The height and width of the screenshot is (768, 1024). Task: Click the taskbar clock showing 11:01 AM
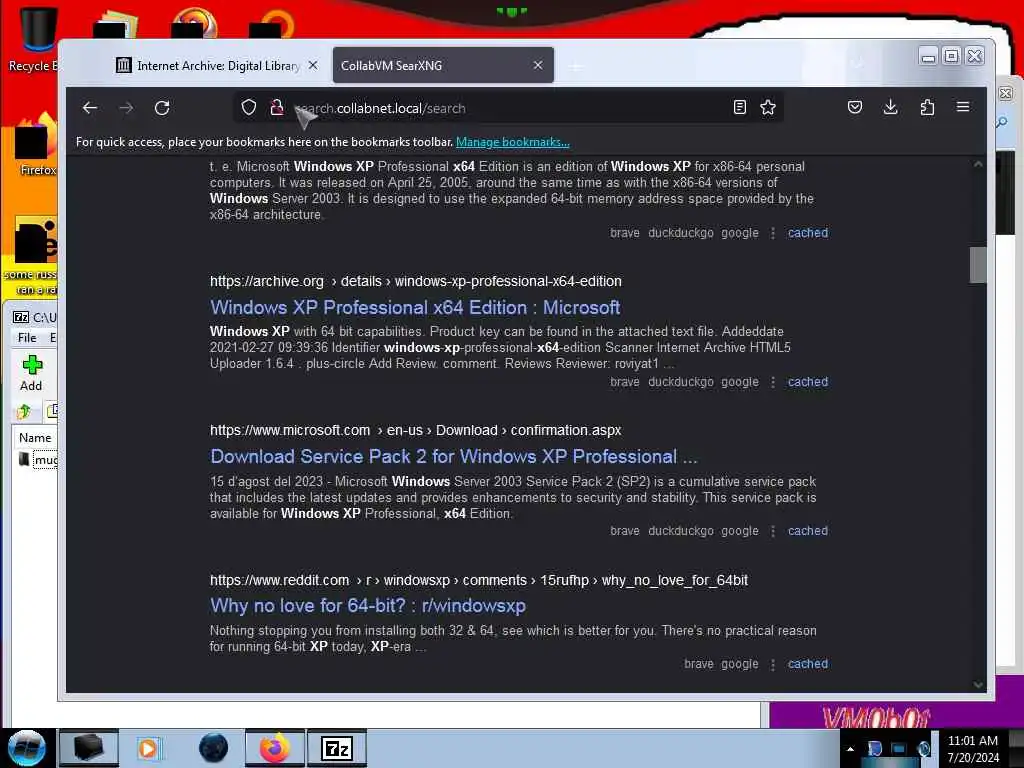973,748
